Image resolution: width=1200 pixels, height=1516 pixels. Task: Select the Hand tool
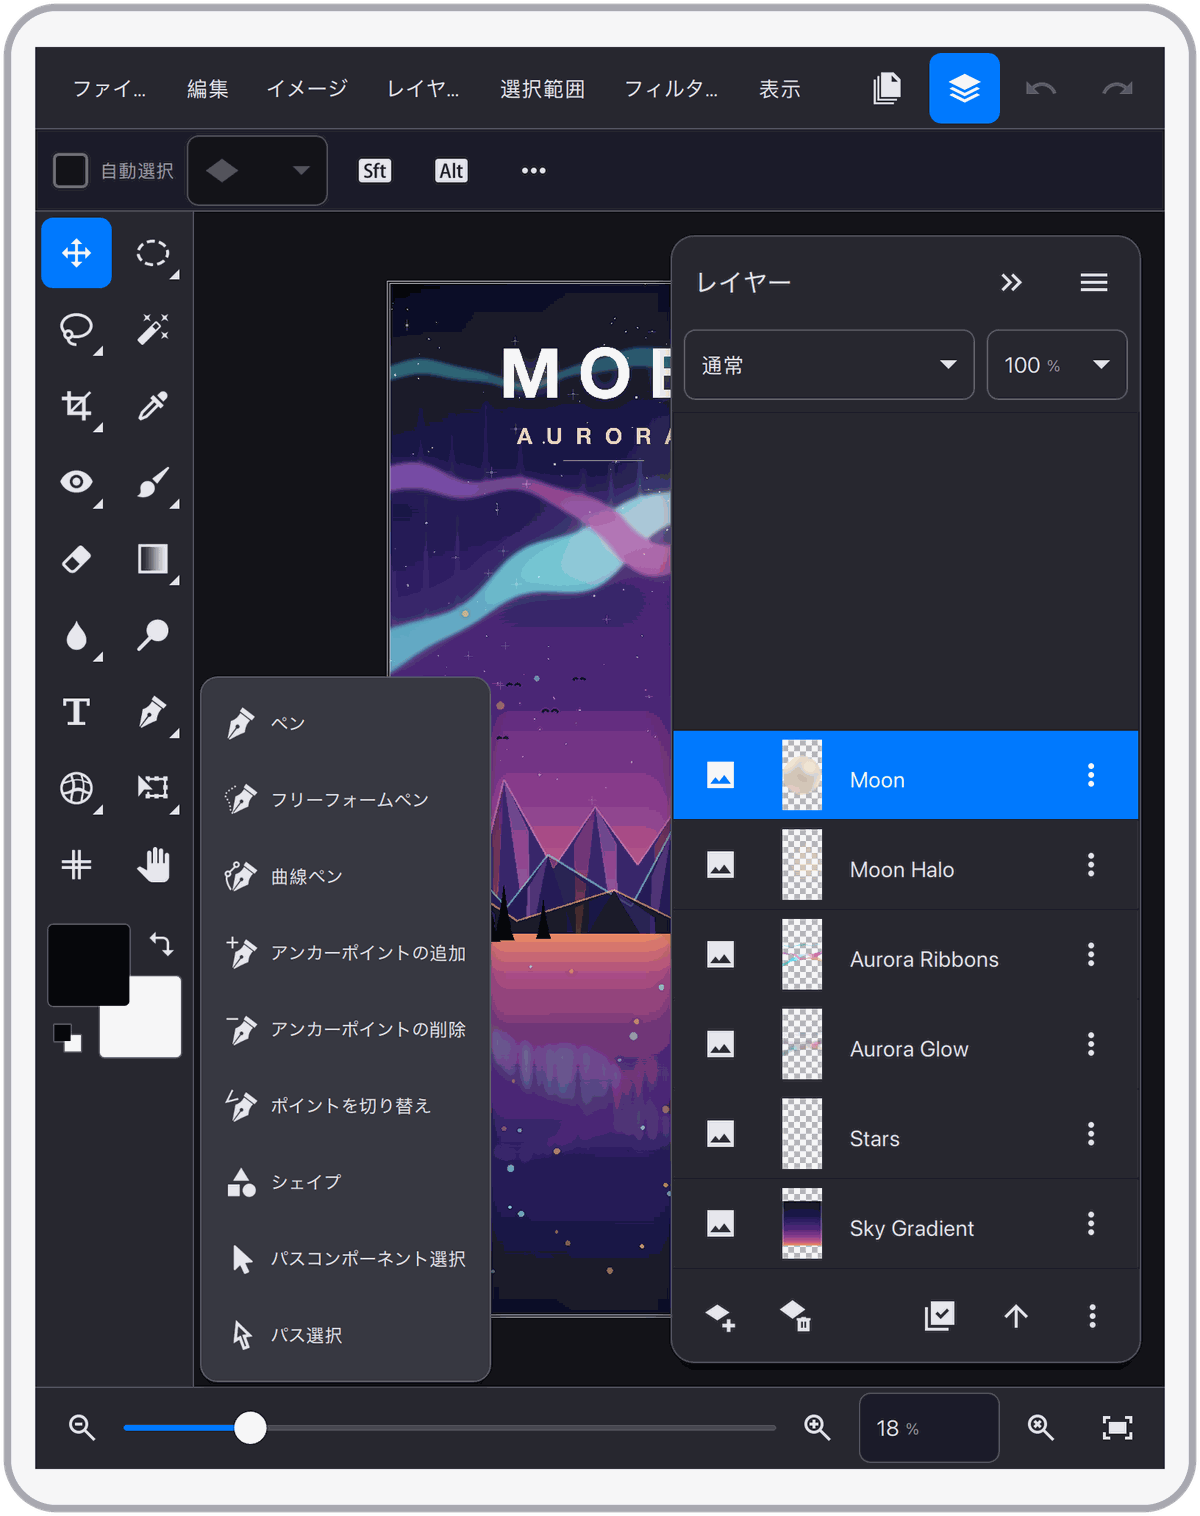pyautogui.click(x=153, y=865)
